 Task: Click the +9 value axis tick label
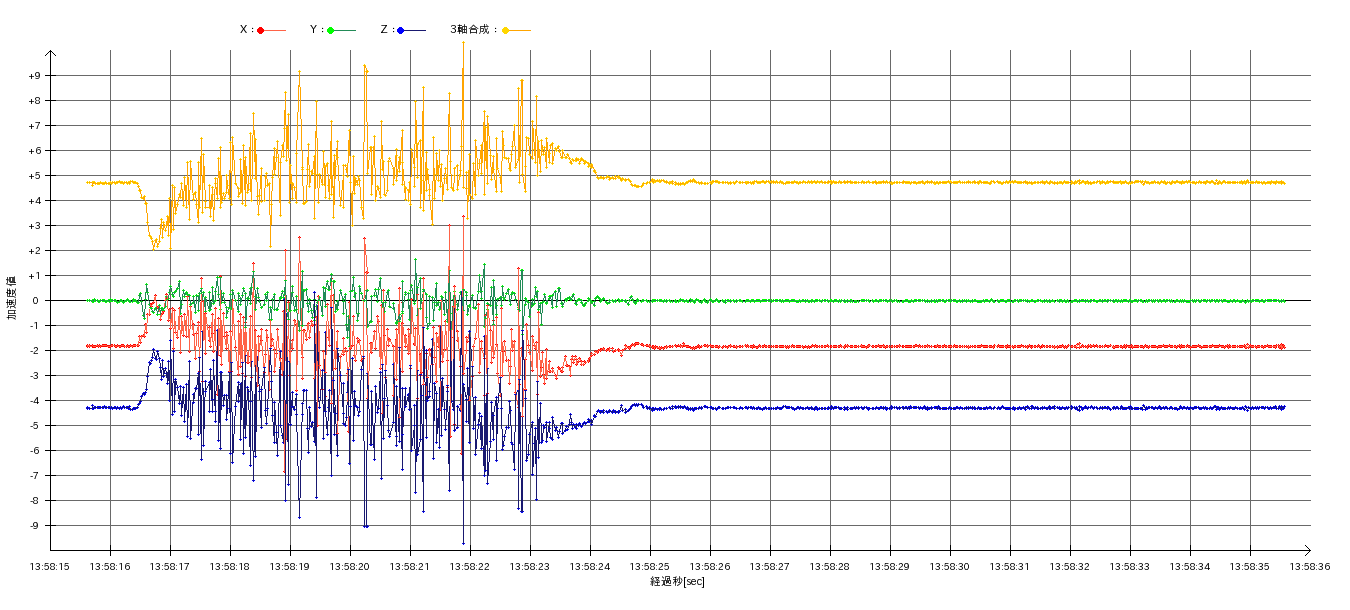click(x=34, y=76)
